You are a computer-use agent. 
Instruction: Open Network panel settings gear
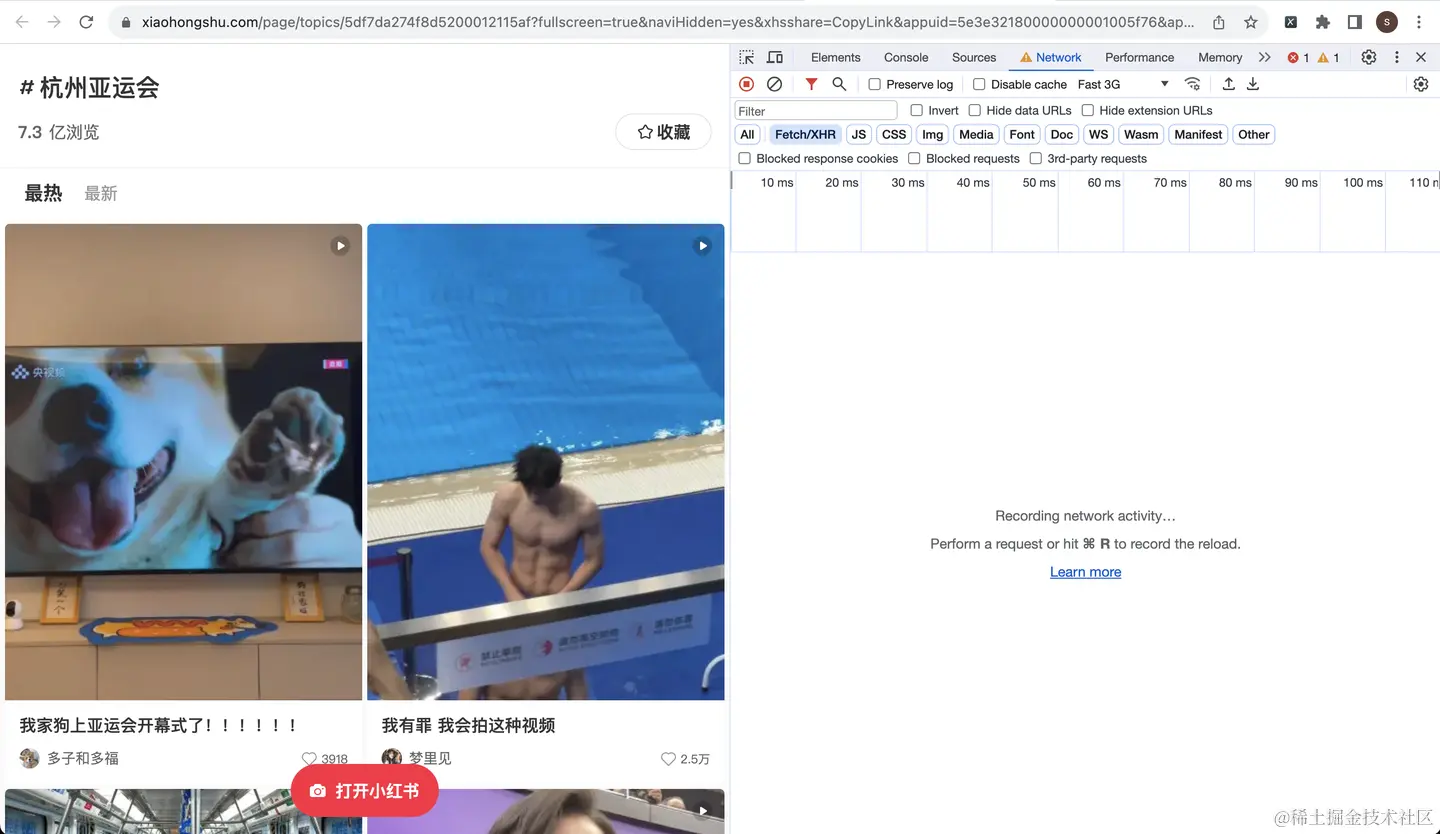click(x=1421, y=84)
